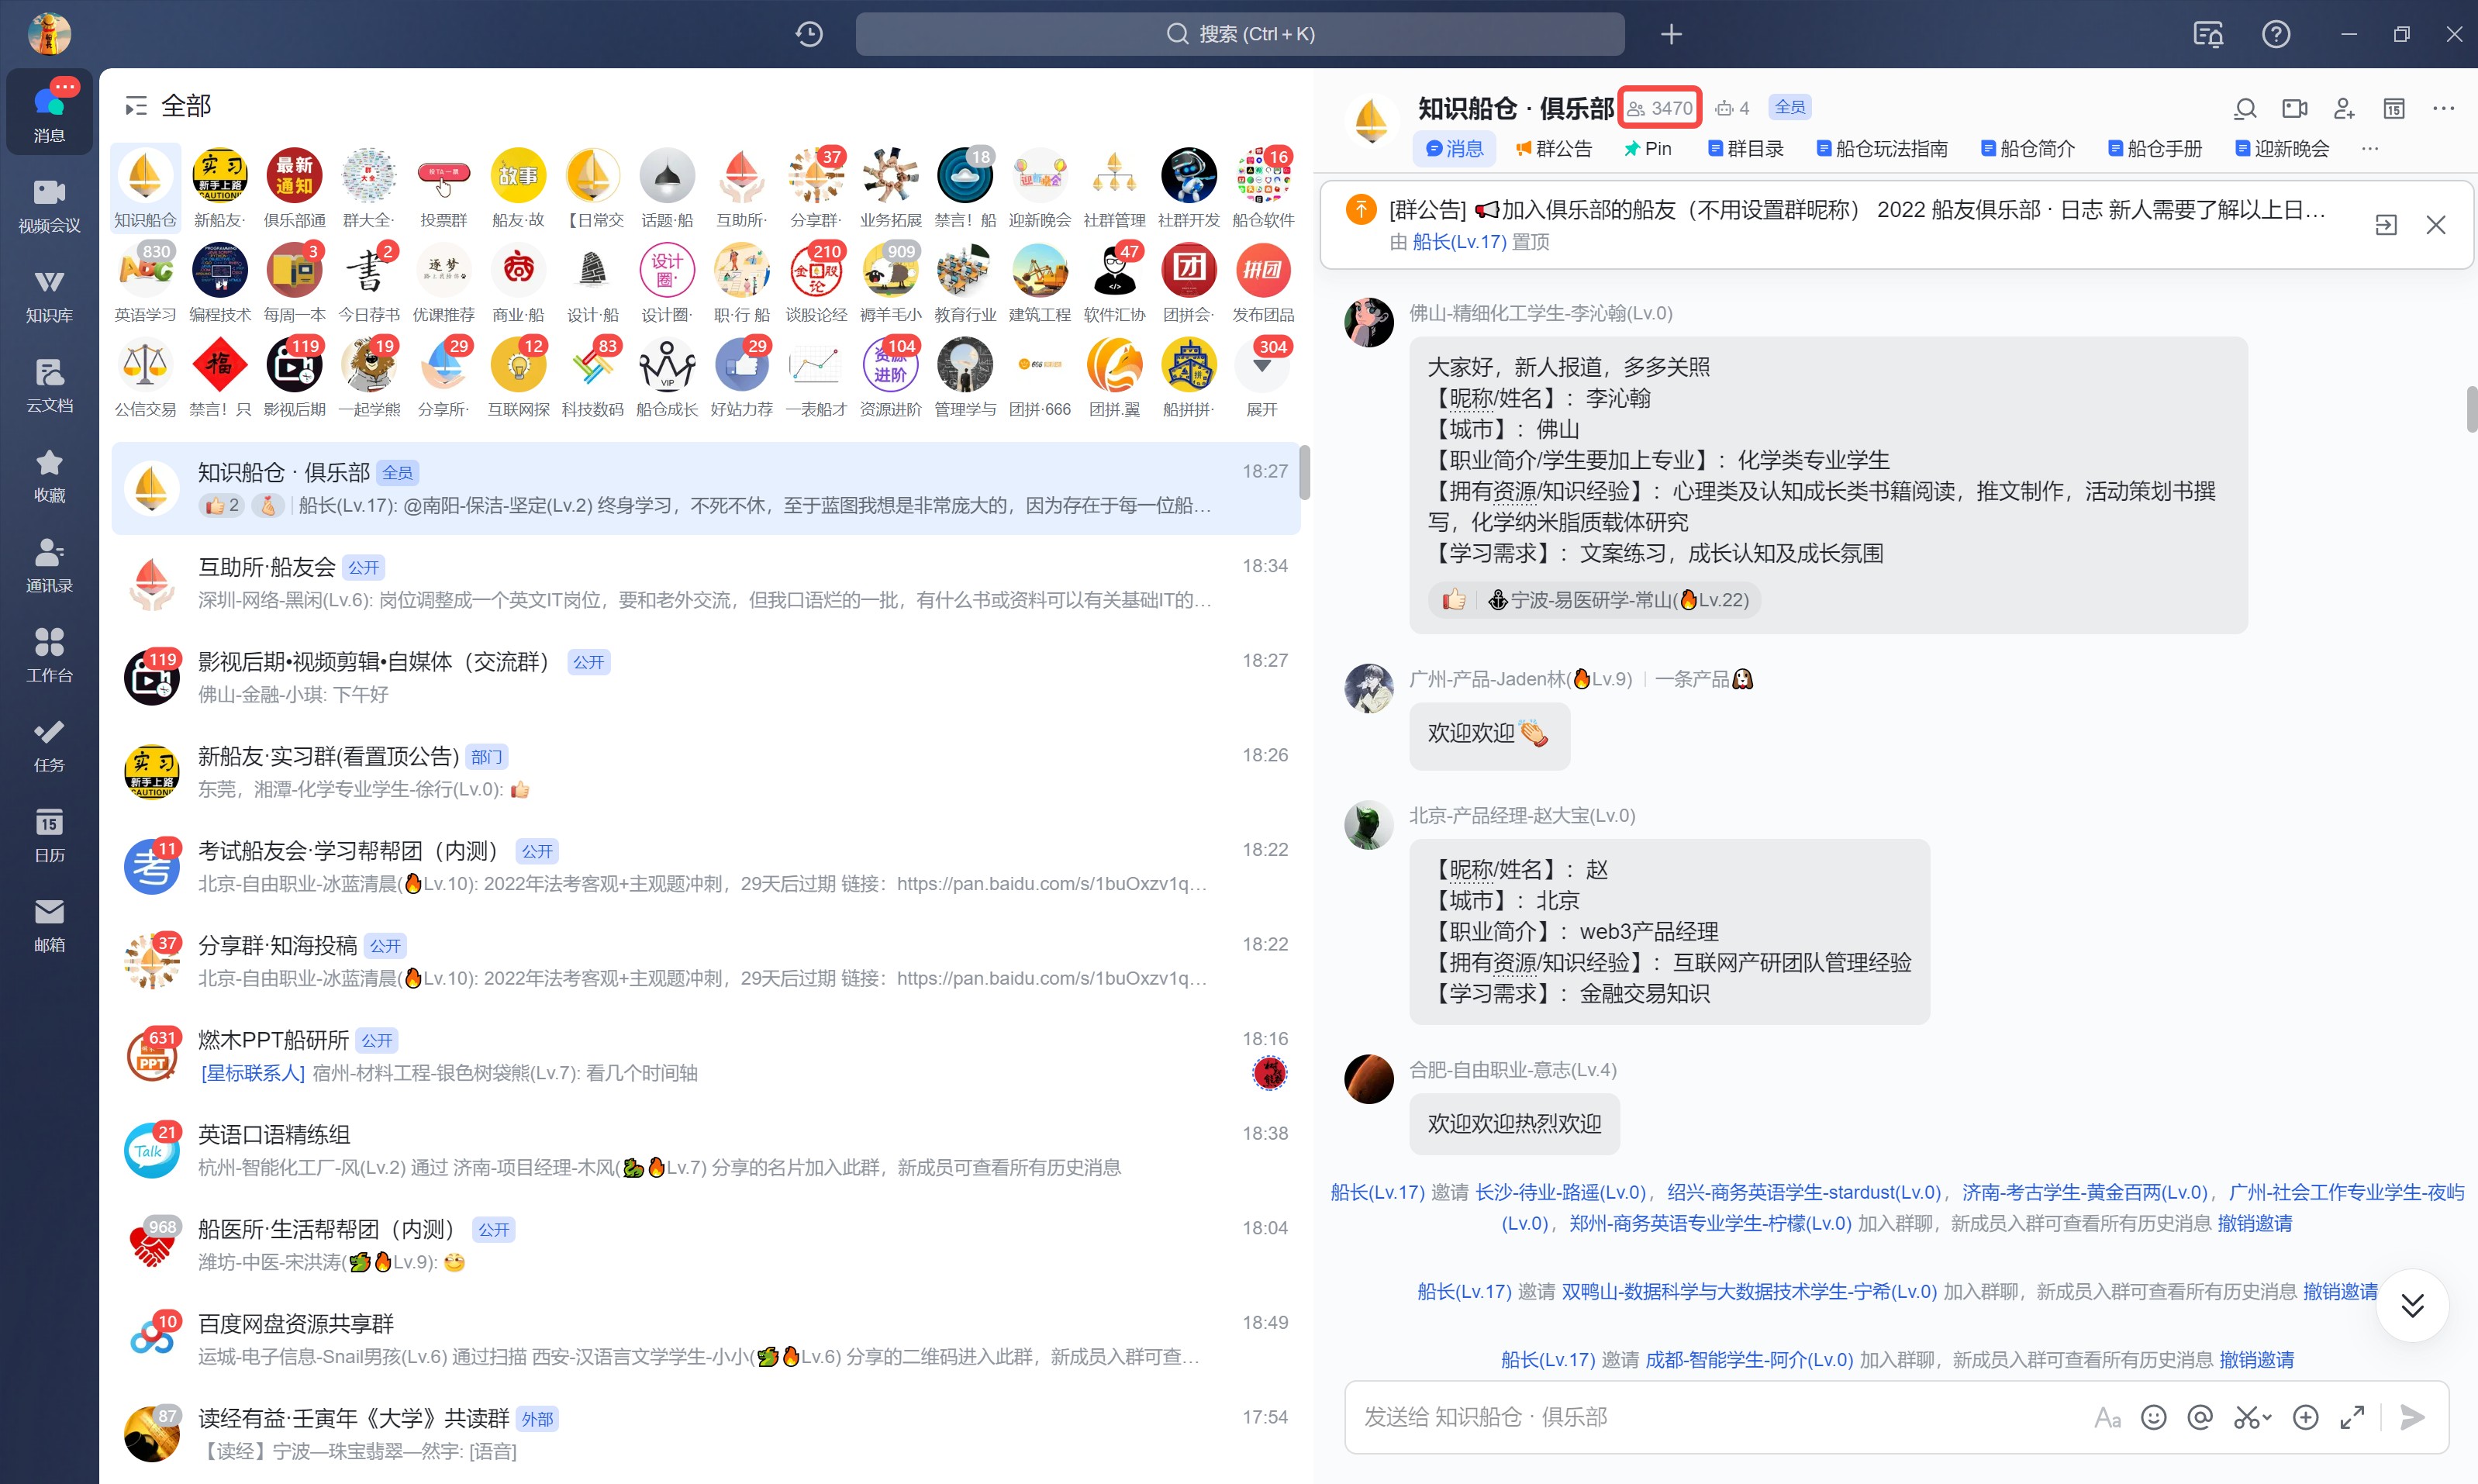Jump to latest messages with down chevrons

coord(2412,1305)
